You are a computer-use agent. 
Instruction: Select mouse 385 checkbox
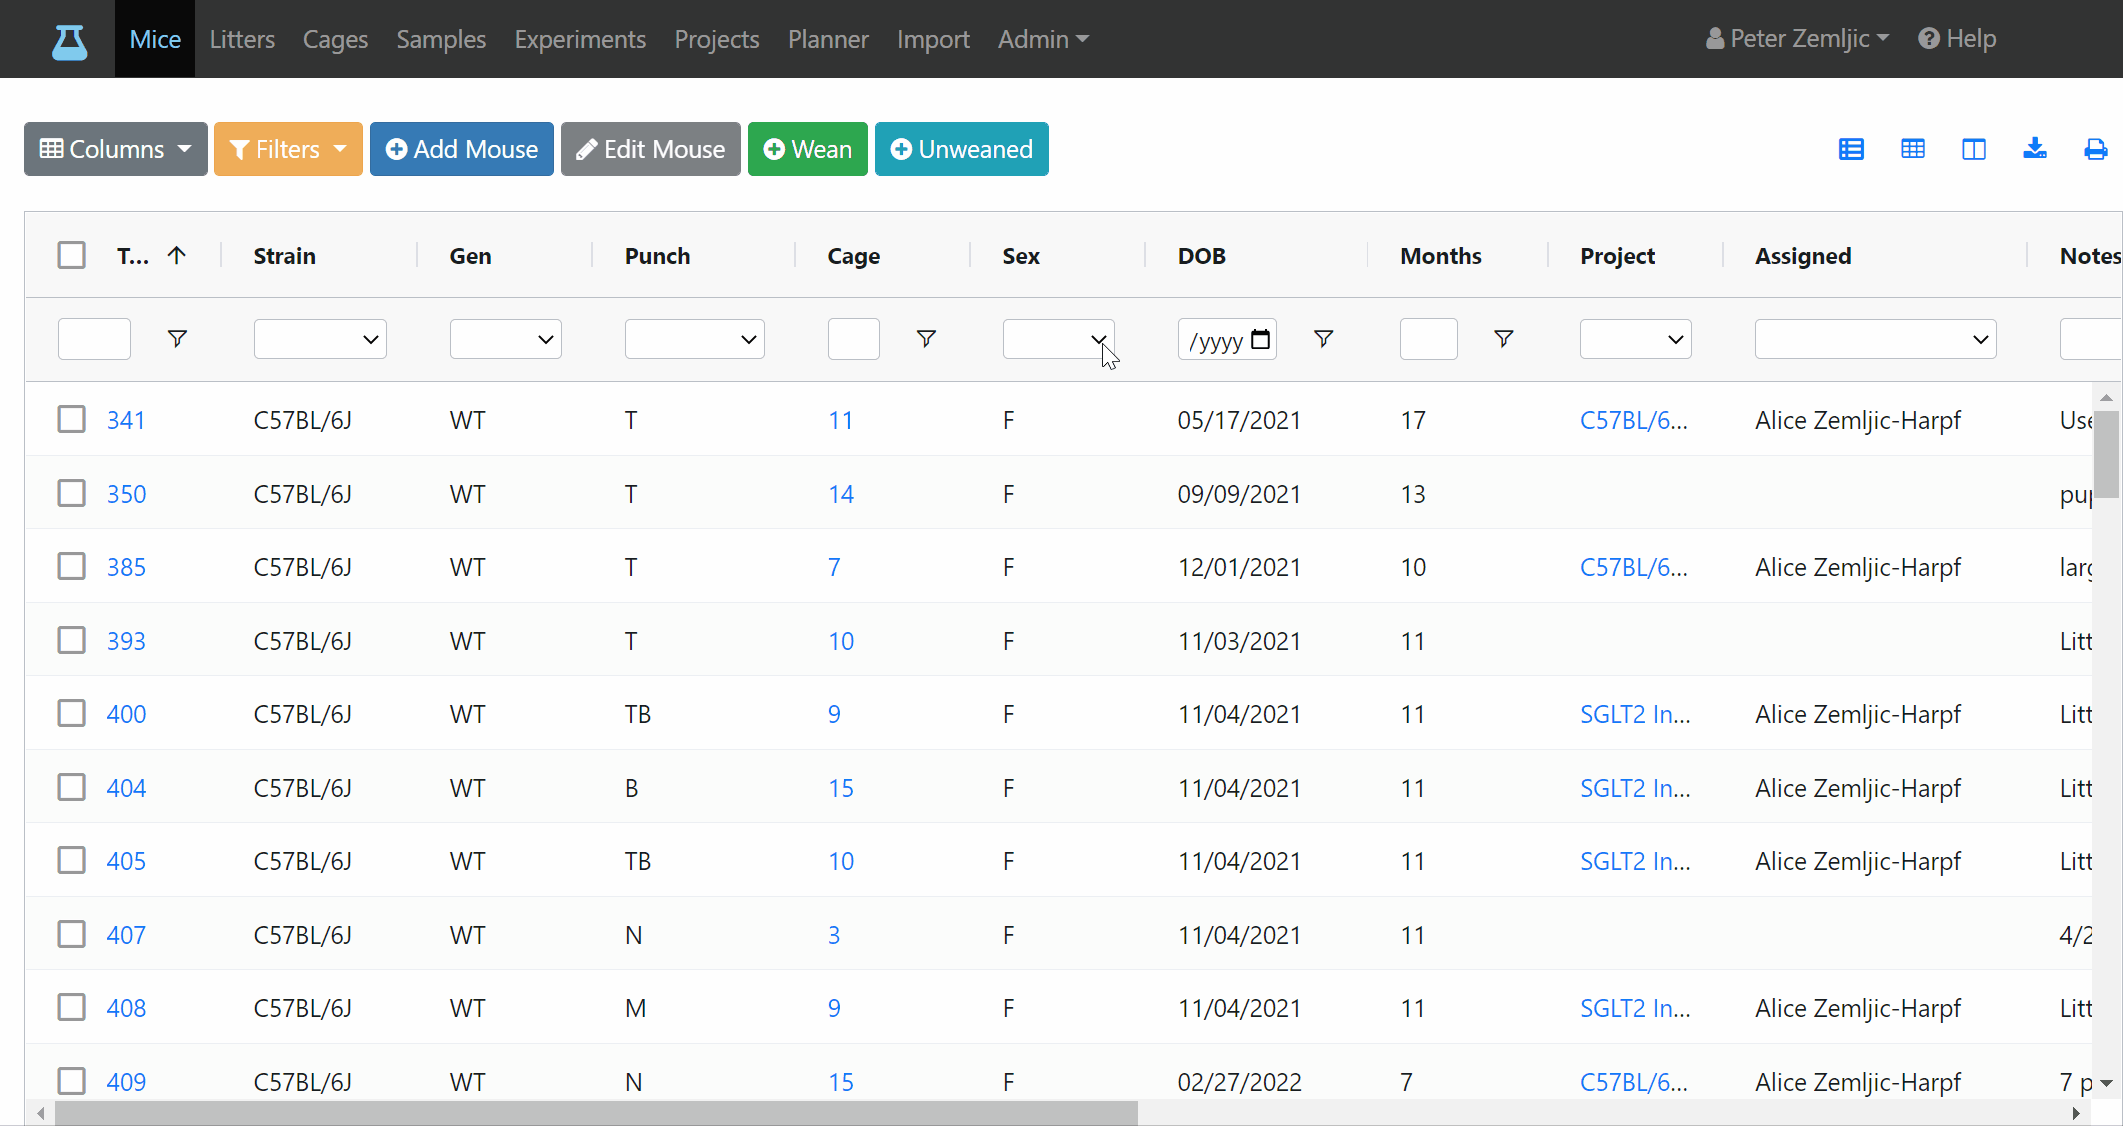[x=72, y=566]
